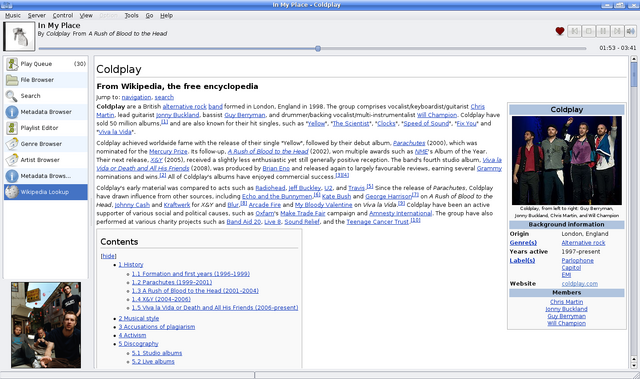
Task: Click the 'Viva la Vida' song link
Action: [x=115, y=132]
